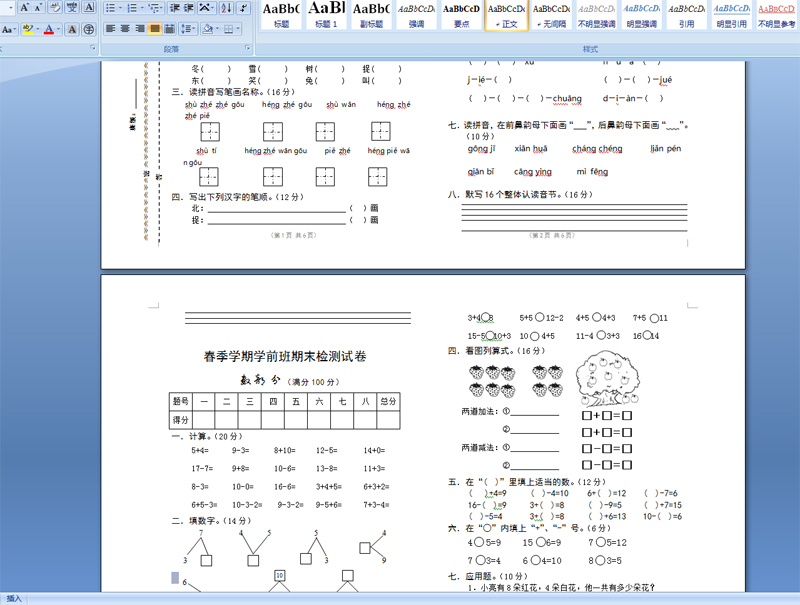Screen dimensions: 800x605
Task: Toggle show paragraph marks
Action: [x=244, y=8]
